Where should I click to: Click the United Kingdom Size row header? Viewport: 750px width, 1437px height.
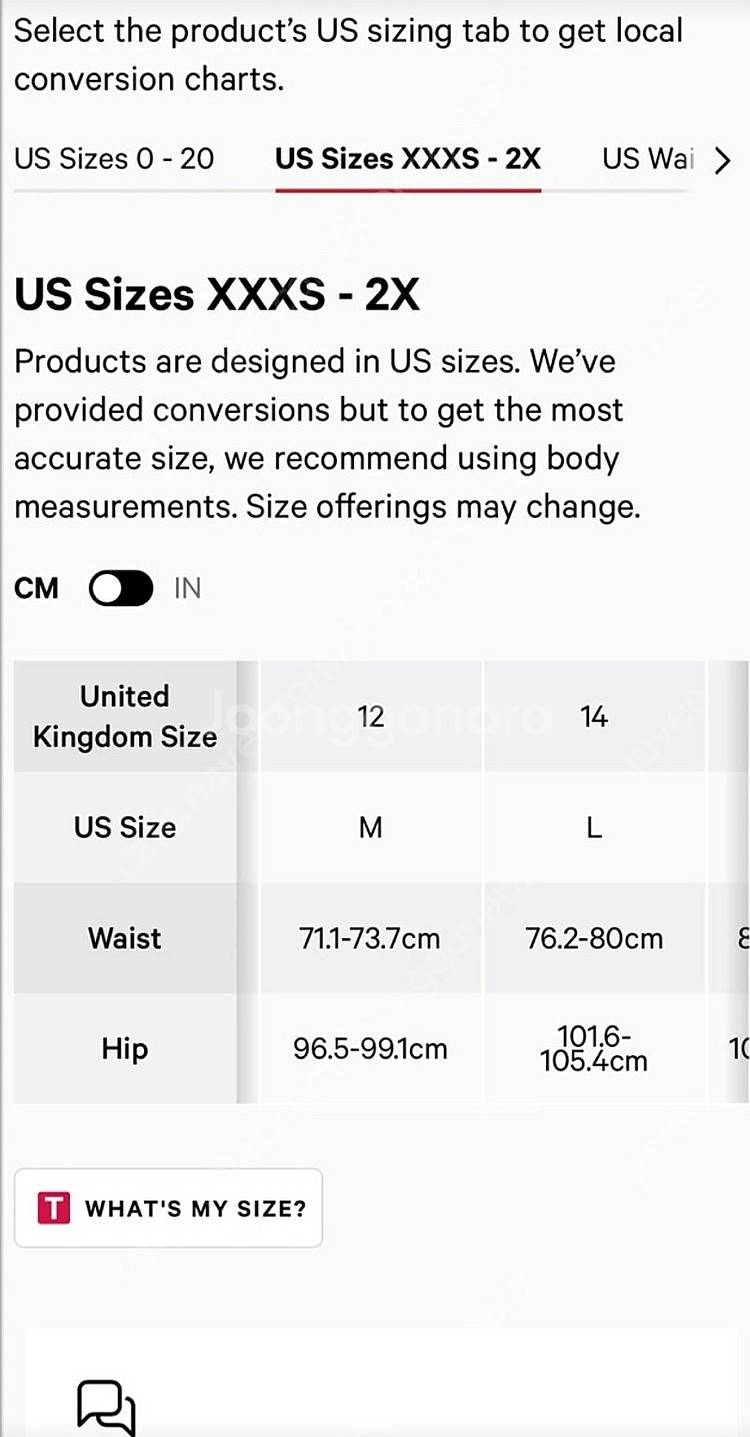click(125, 716)
